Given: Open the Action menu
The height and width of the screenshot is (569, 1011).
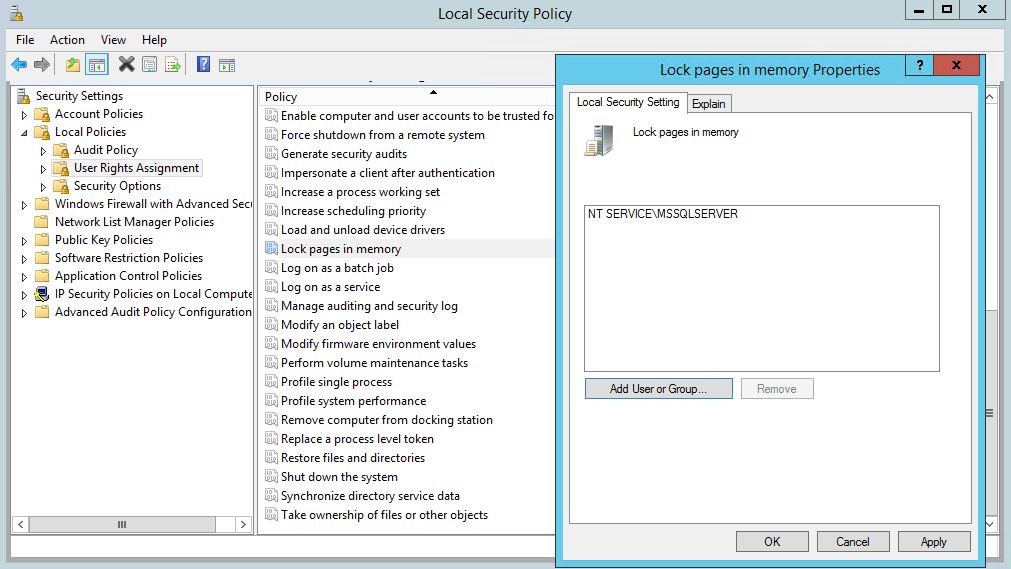Looking at the screenshot, I should tap(67, 40).
